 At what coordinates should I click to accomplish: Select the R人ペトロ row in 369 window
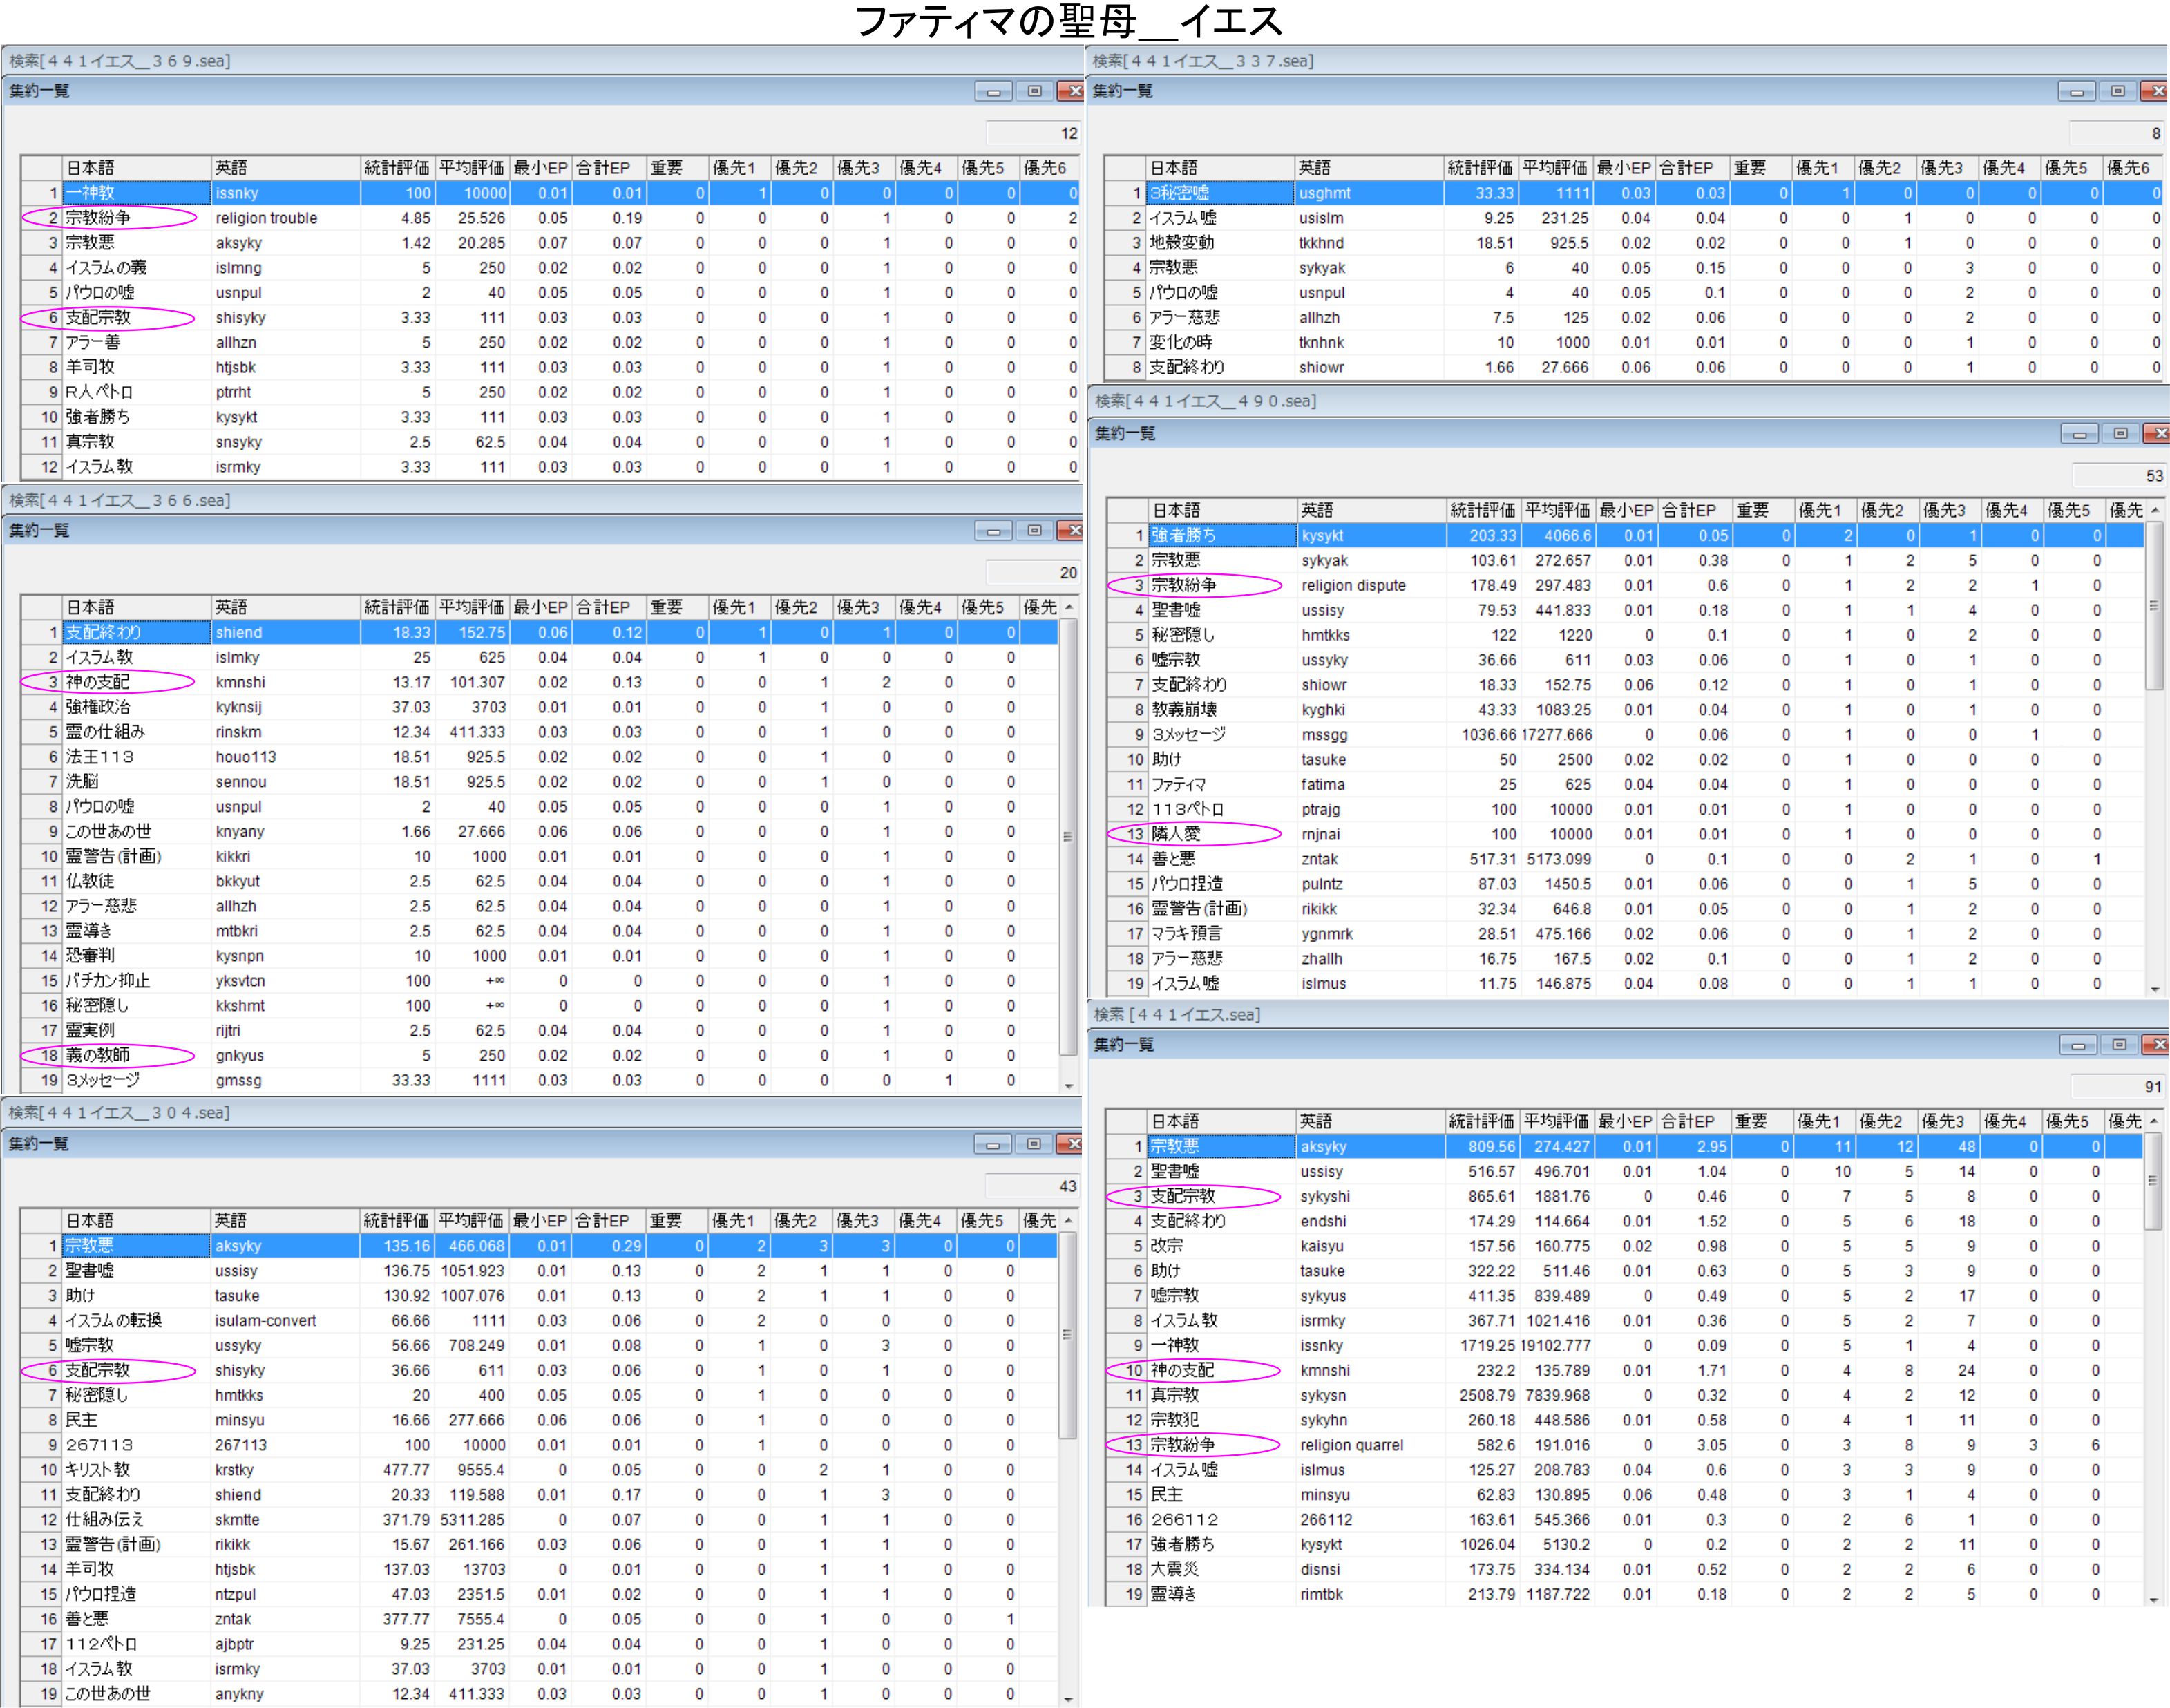click(550, 393)
